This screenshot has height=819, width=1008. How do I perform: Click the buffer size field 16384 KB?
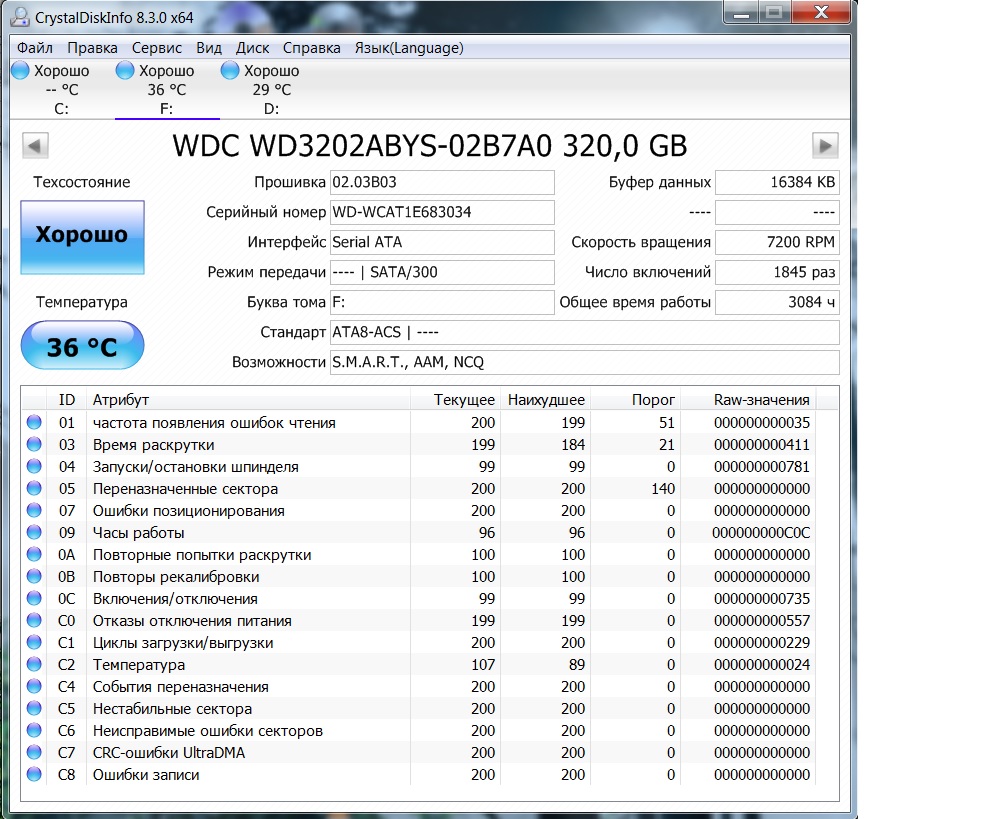tap(777, 182)
